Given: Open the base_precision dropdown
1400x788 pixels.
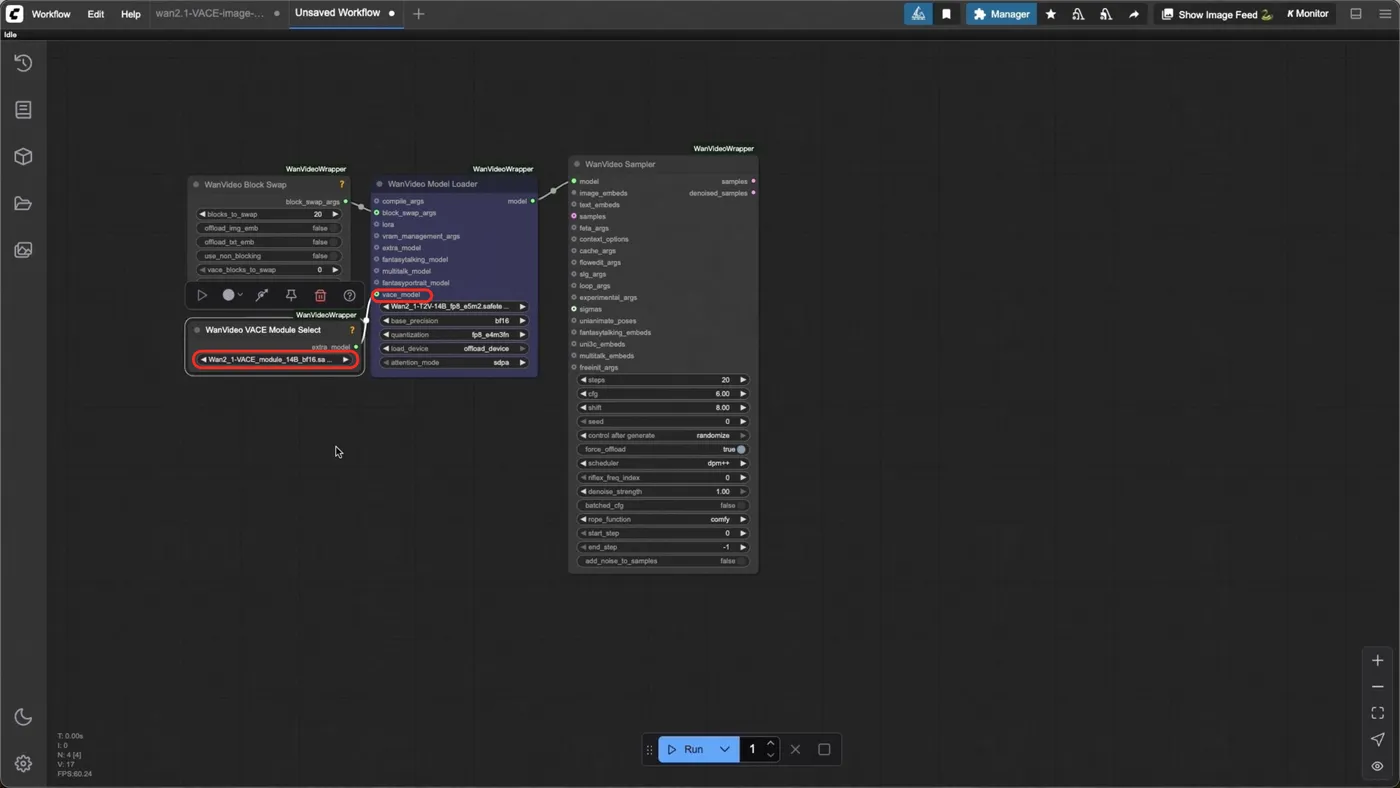Looking at the screenshot, I should (454, 321).
